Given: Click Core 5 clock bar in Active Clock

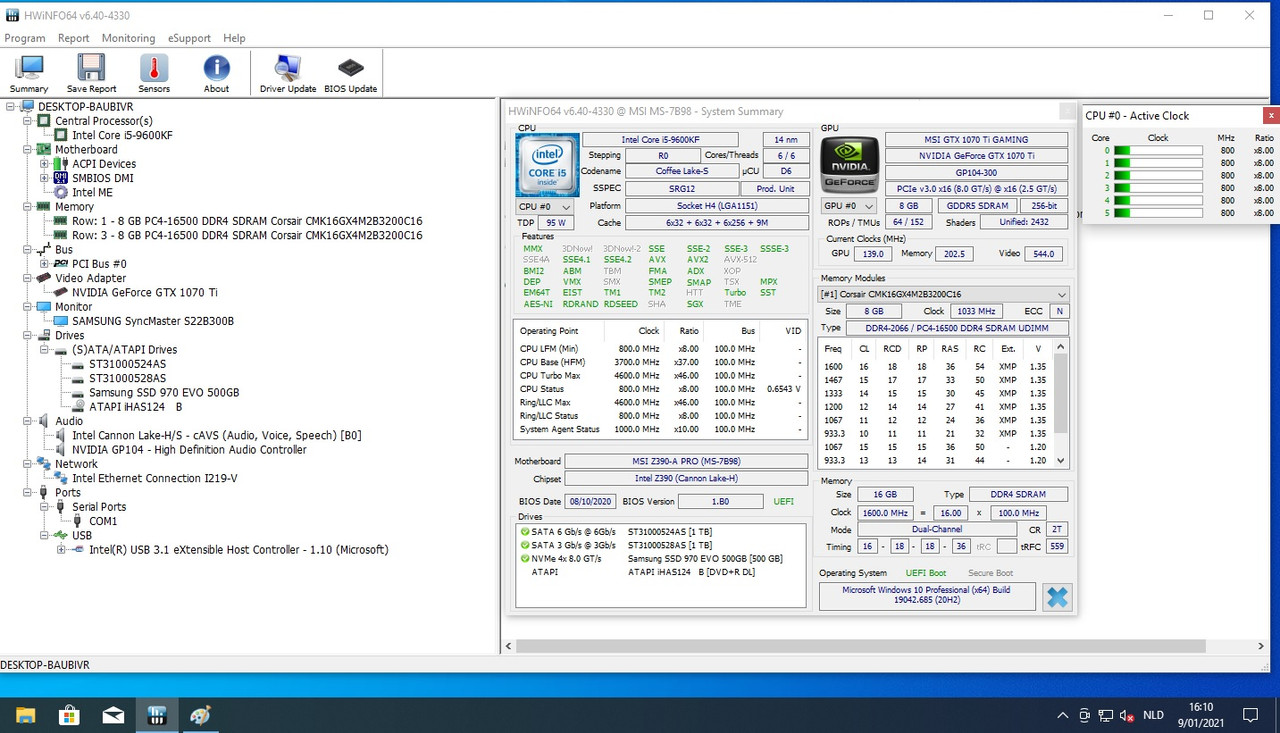Looking at the screenshot, I should point(1158,213).
